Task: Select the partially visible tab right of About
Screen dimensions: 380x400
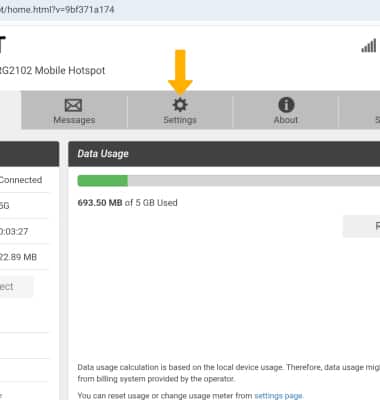Action: (x=360, y=110)
